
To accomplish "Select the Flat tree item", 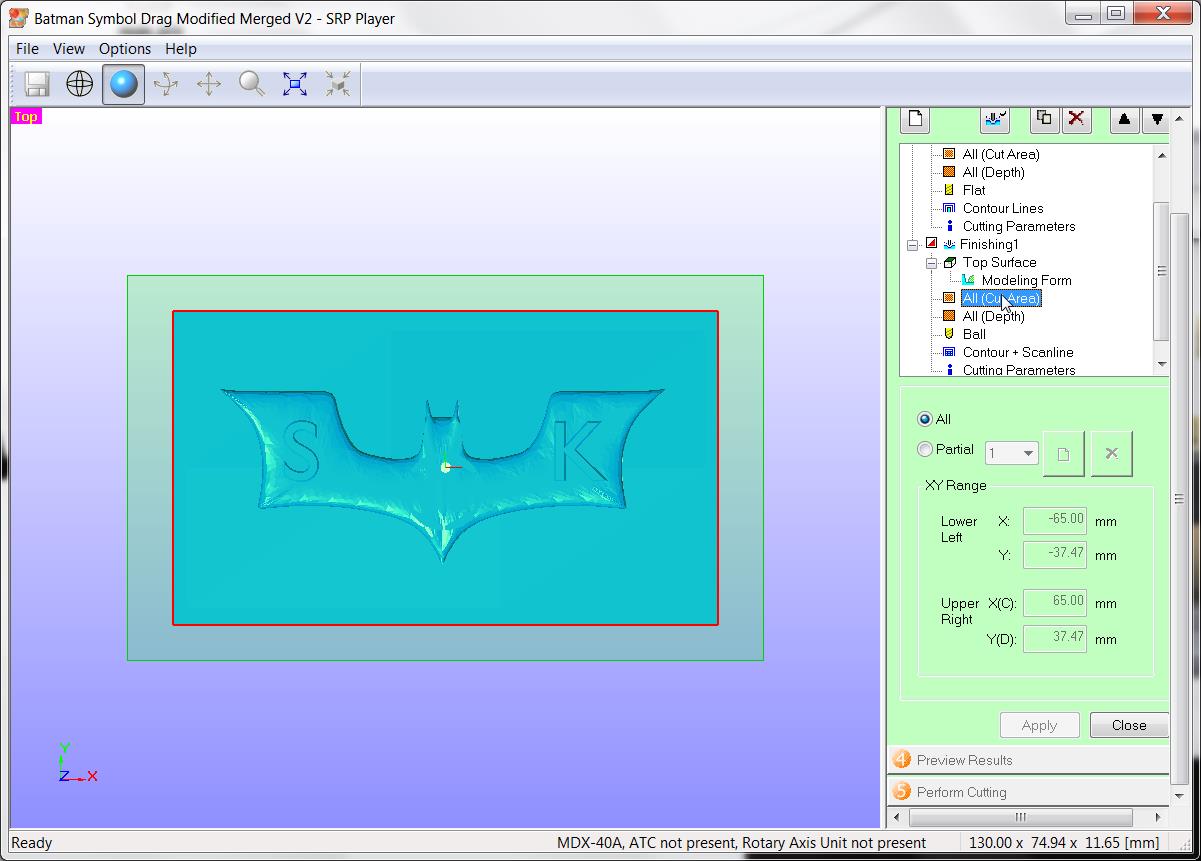I will [974, 190].
